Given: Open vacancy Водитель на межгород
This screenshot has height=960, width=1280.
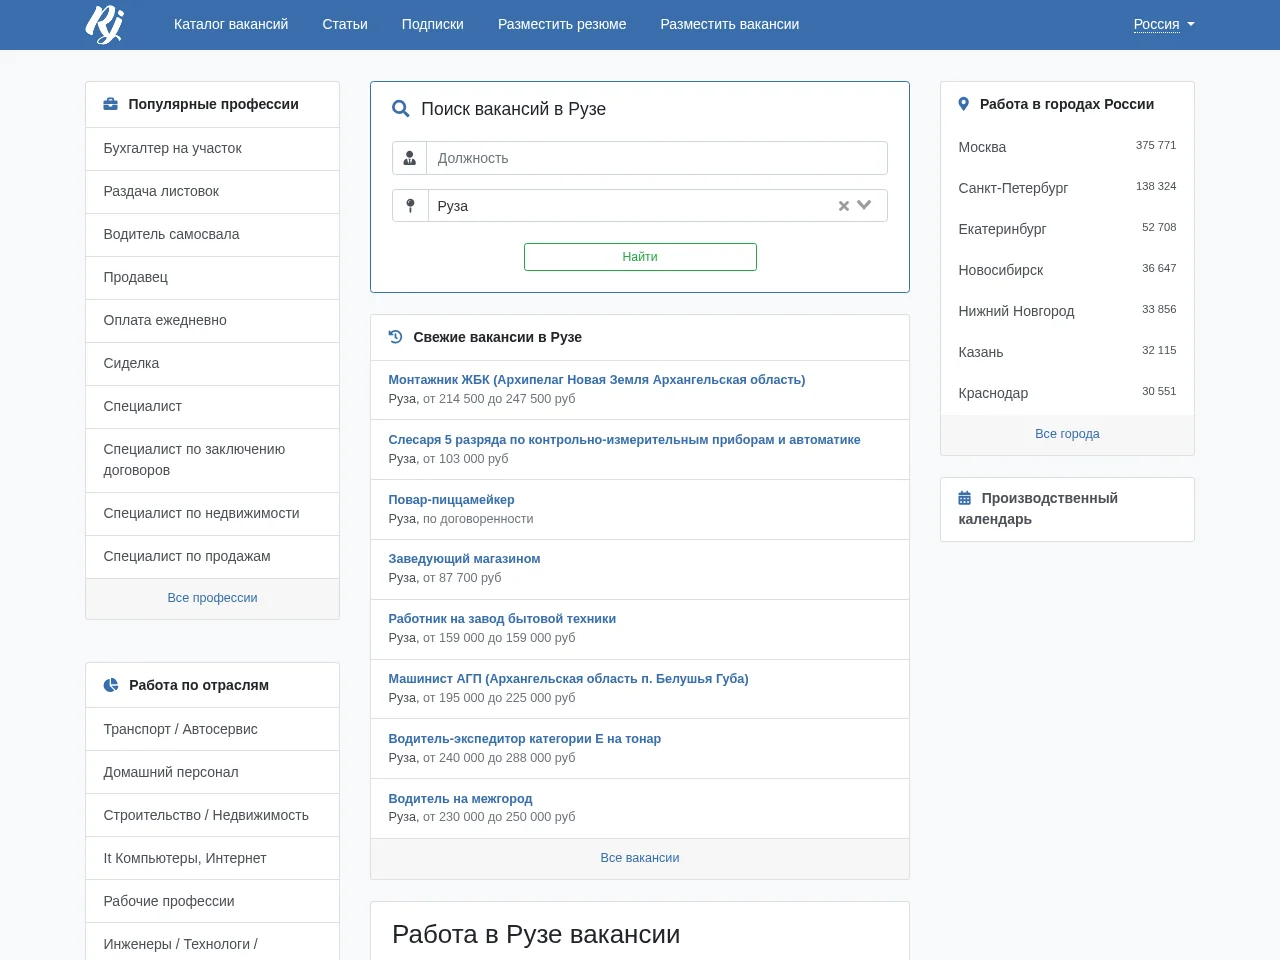Looking at the screenshot, I should [x=460, y=799].
